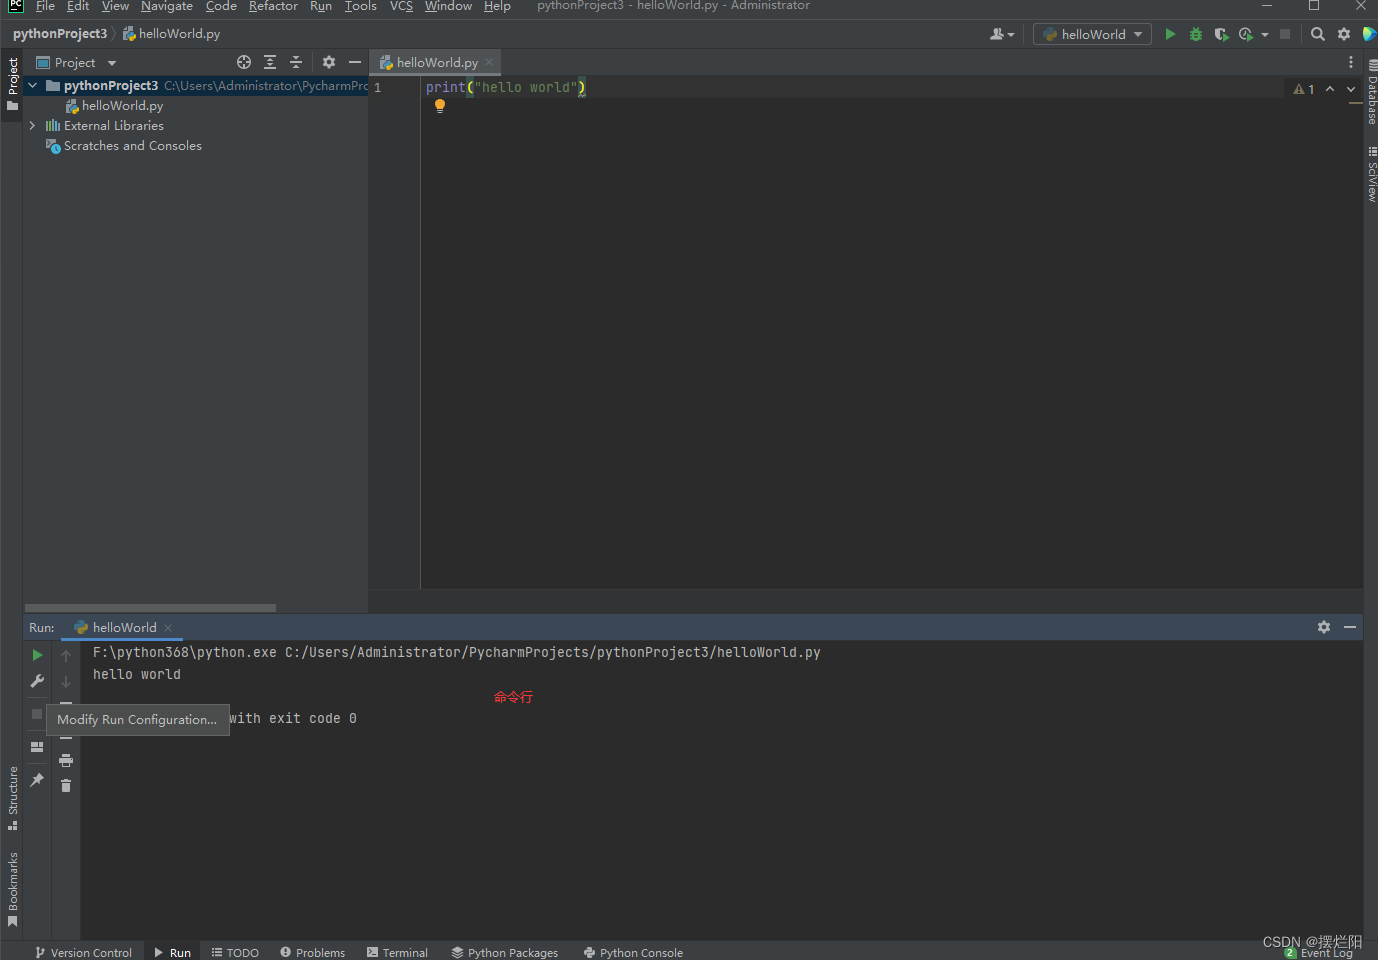
Task: Open the TODO tool window
Action: [x=235, y=952]
